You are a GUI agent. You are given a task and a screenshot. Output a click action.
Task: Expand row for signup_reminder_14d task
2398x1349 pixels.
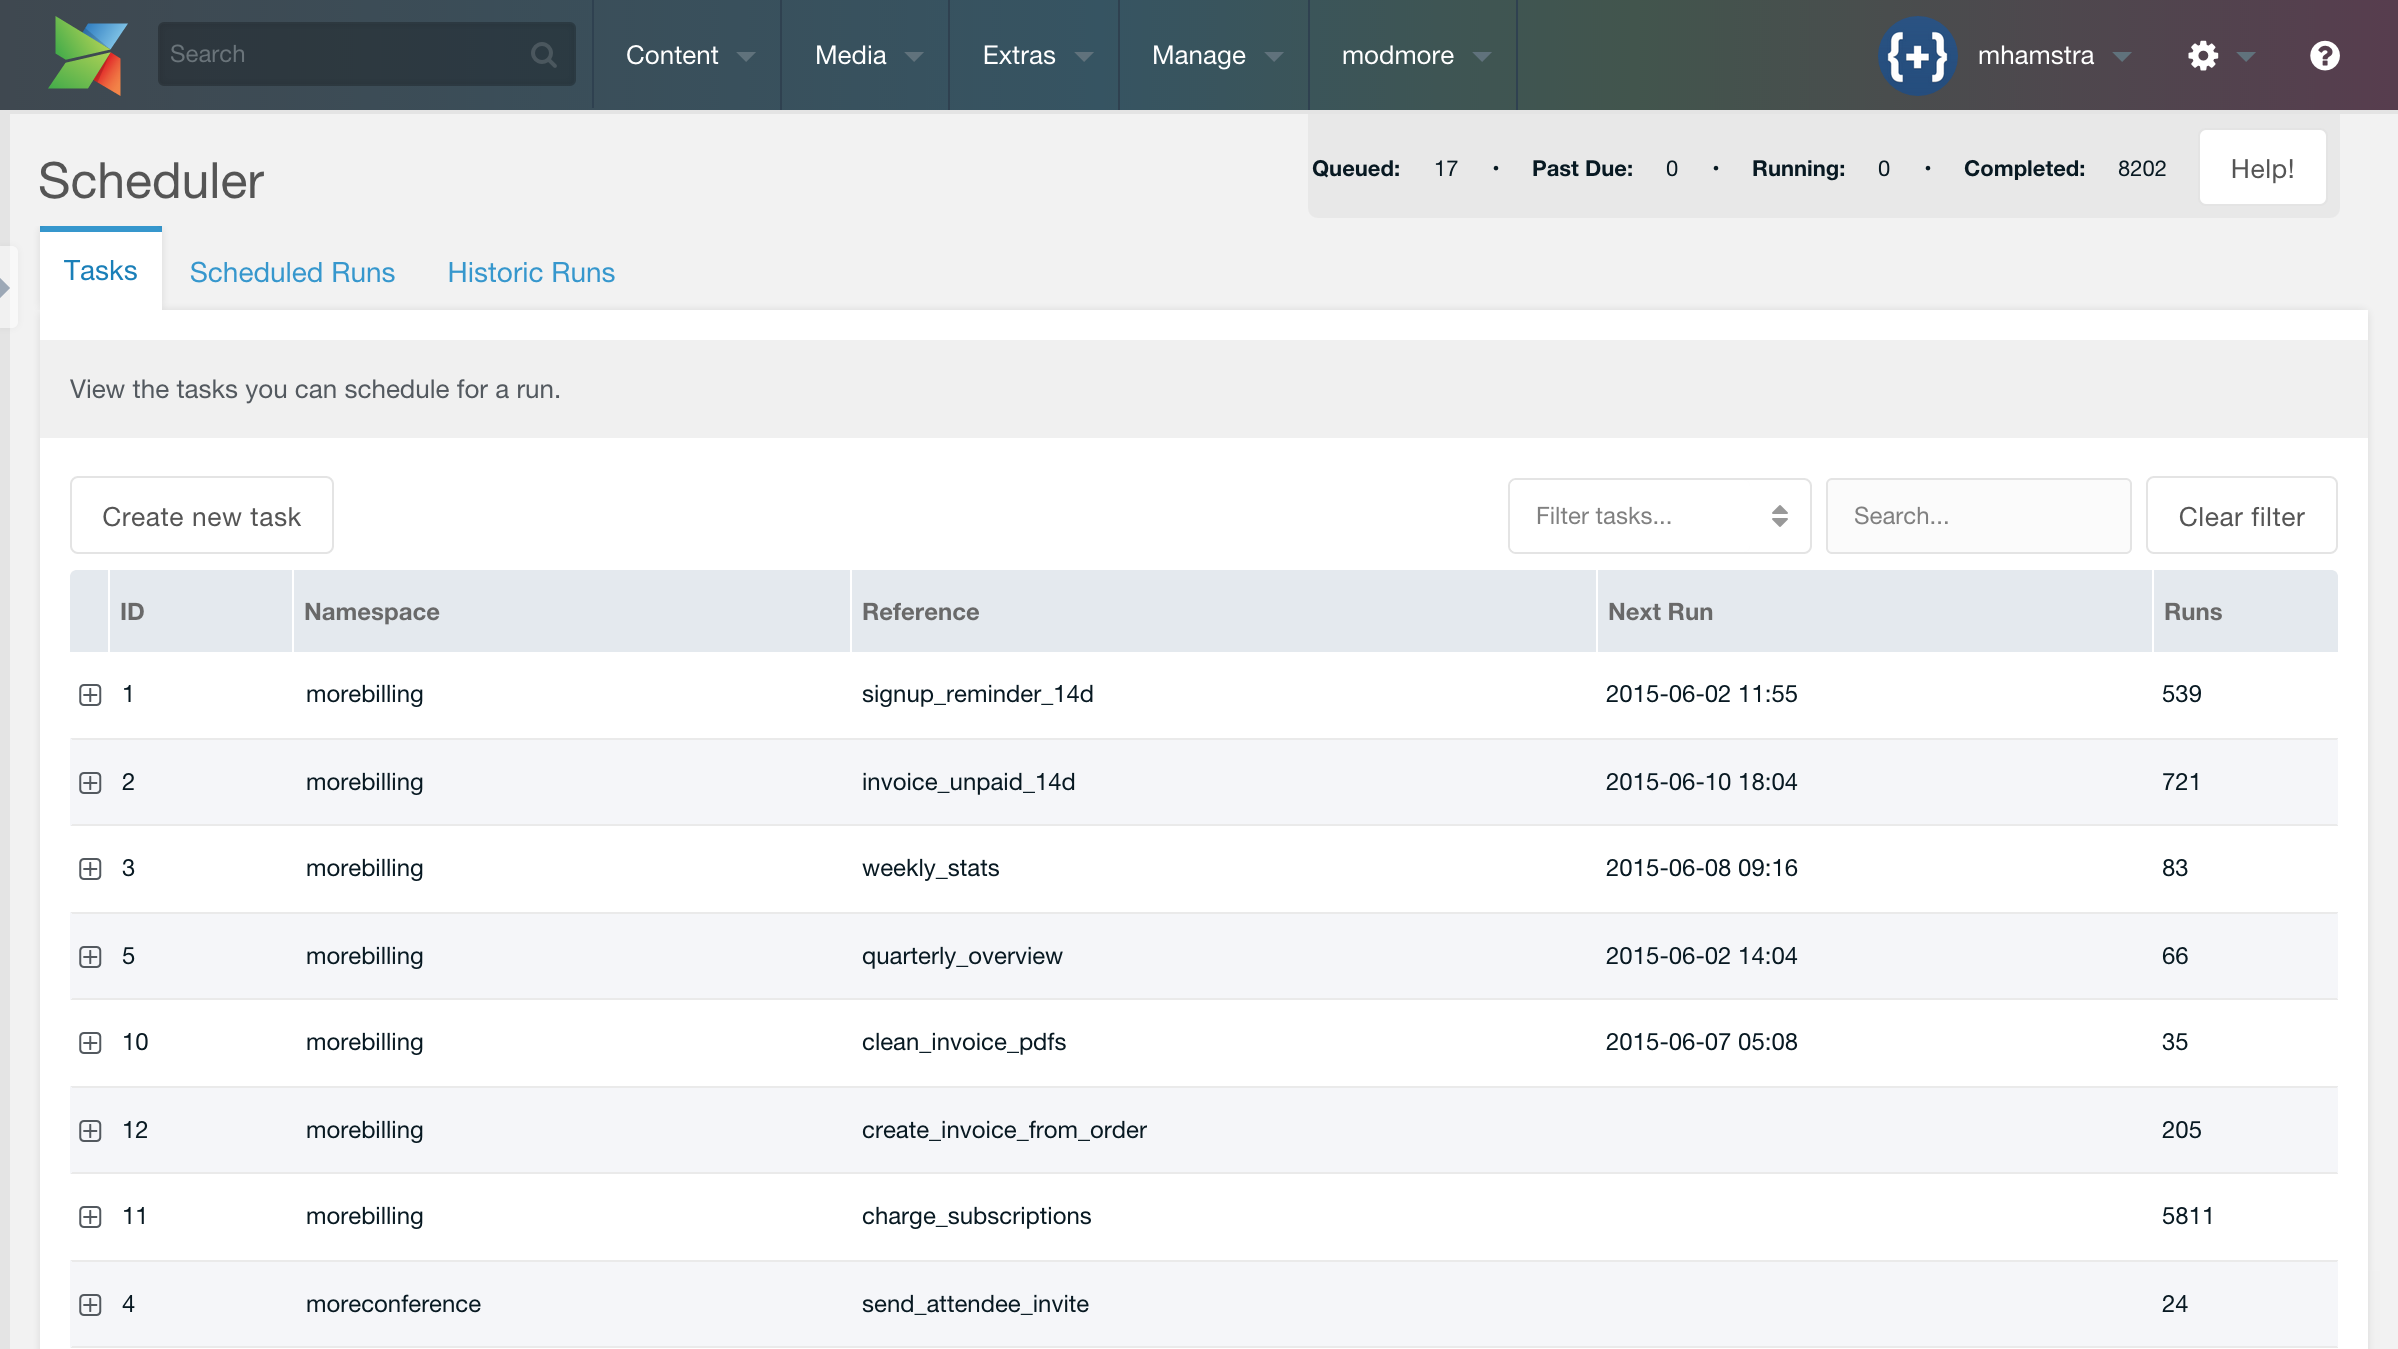90,694
